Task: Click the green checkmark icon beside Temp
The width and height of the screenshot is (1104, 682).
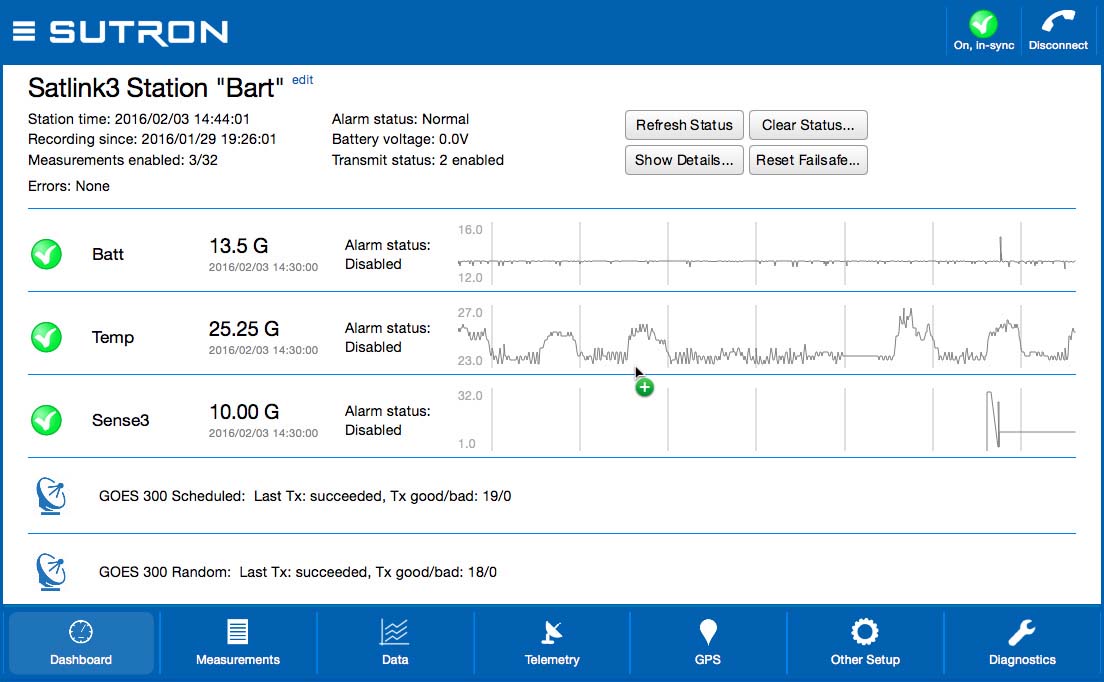Action: (x=46, y=337)
